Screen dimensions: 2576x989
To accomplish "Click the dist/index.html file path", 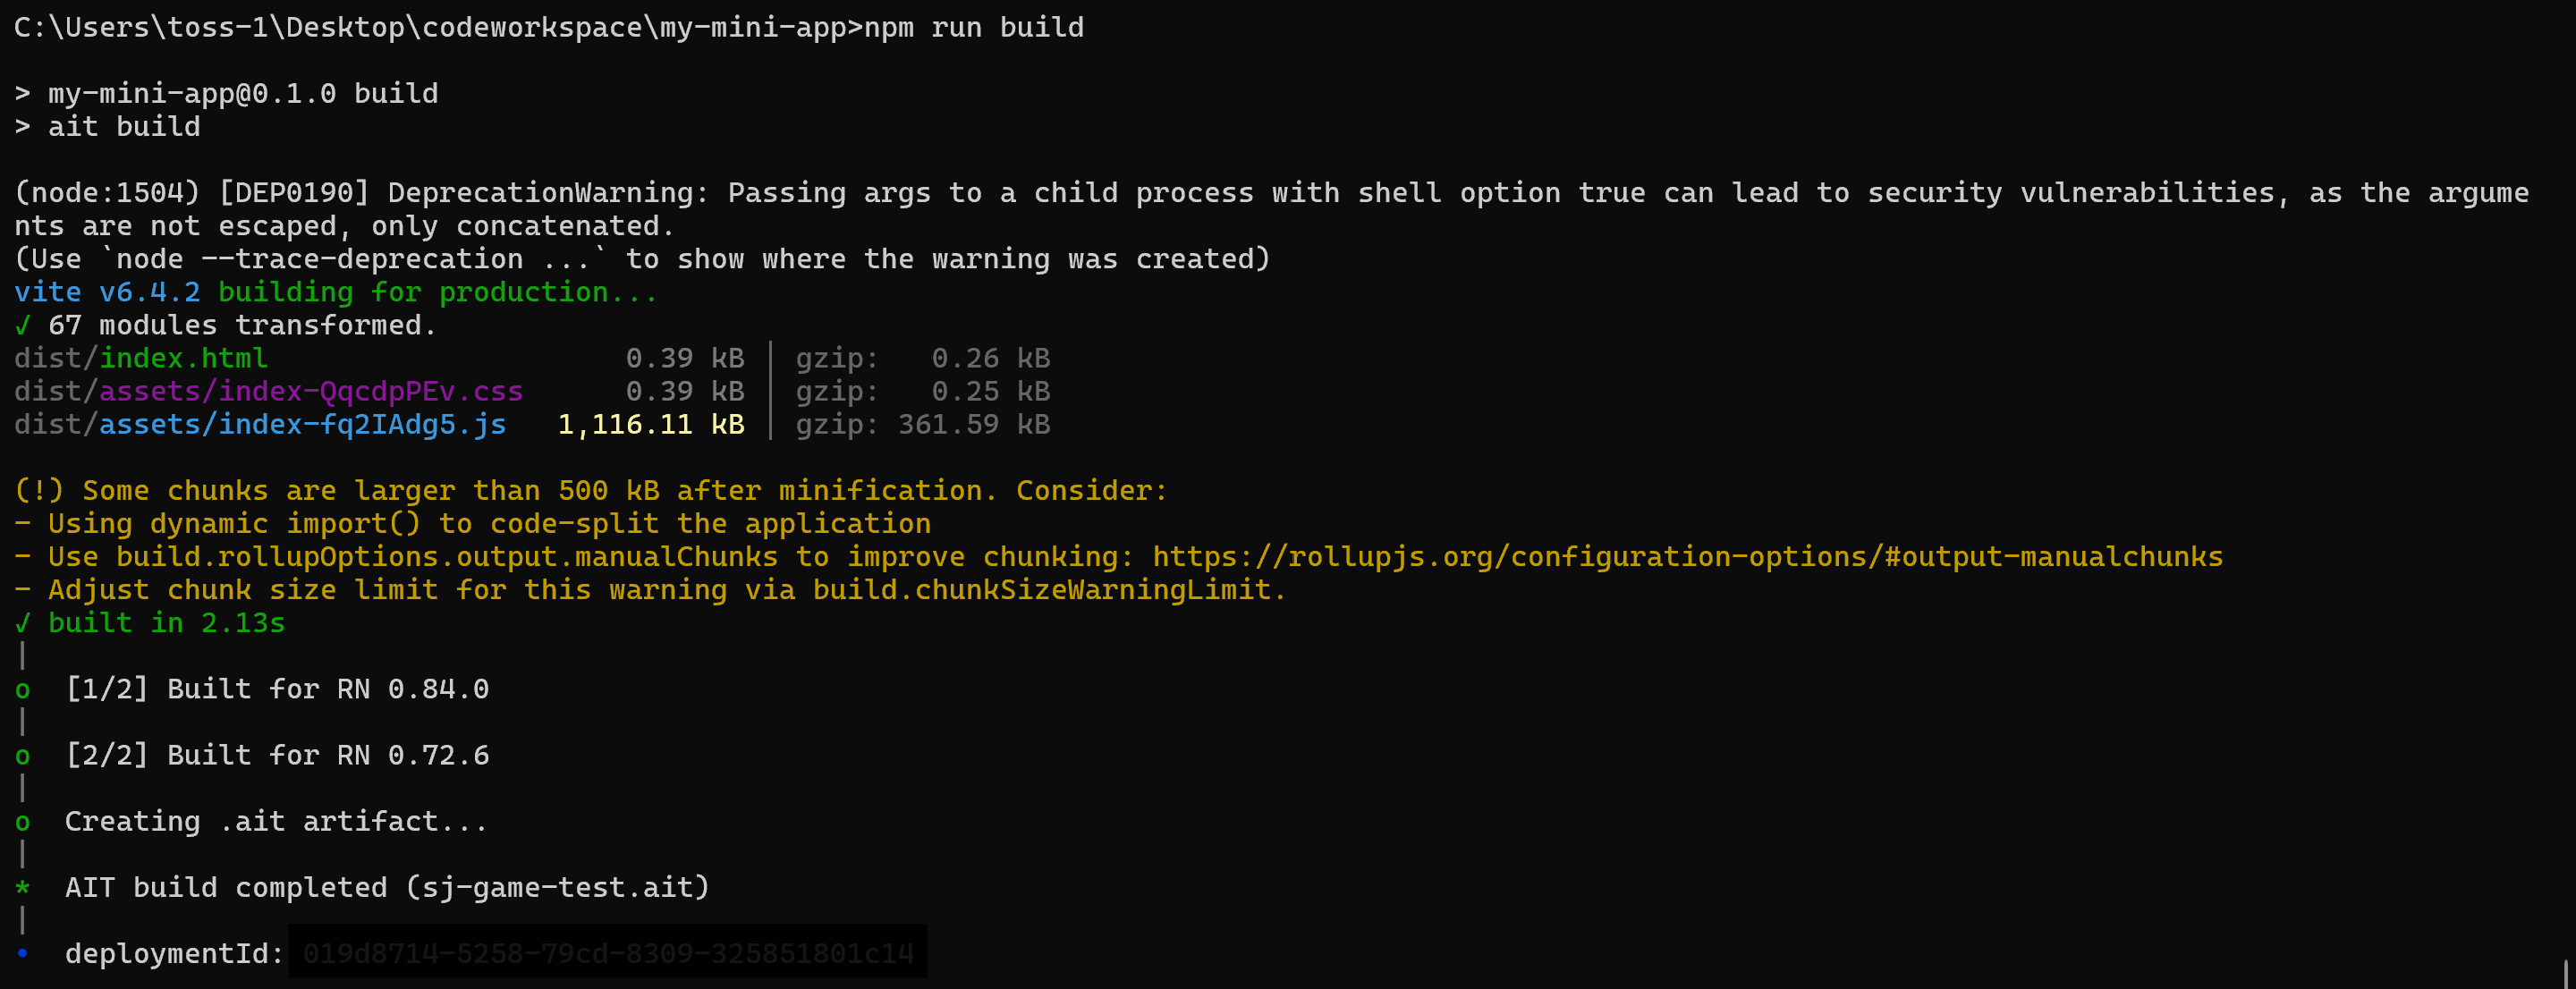I will (x=141, y=359).
